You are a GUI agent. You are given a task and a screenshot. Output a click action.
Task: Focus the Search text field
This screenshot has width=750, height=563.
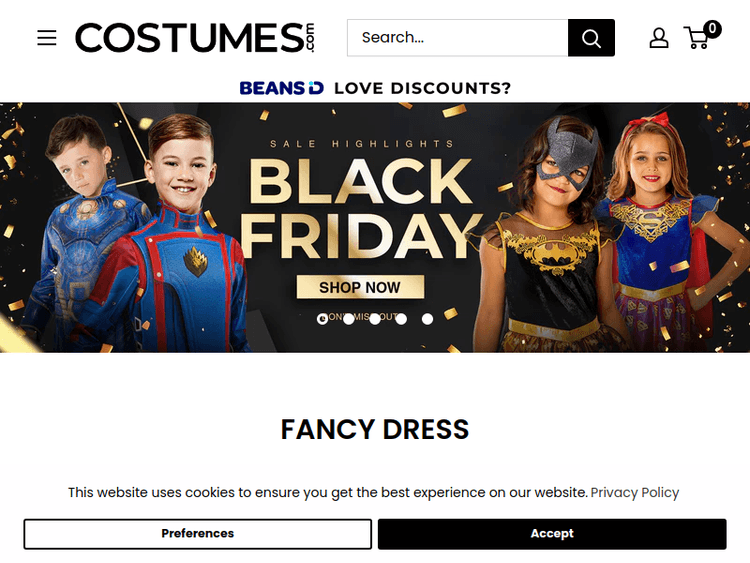(x=457, y=38)
